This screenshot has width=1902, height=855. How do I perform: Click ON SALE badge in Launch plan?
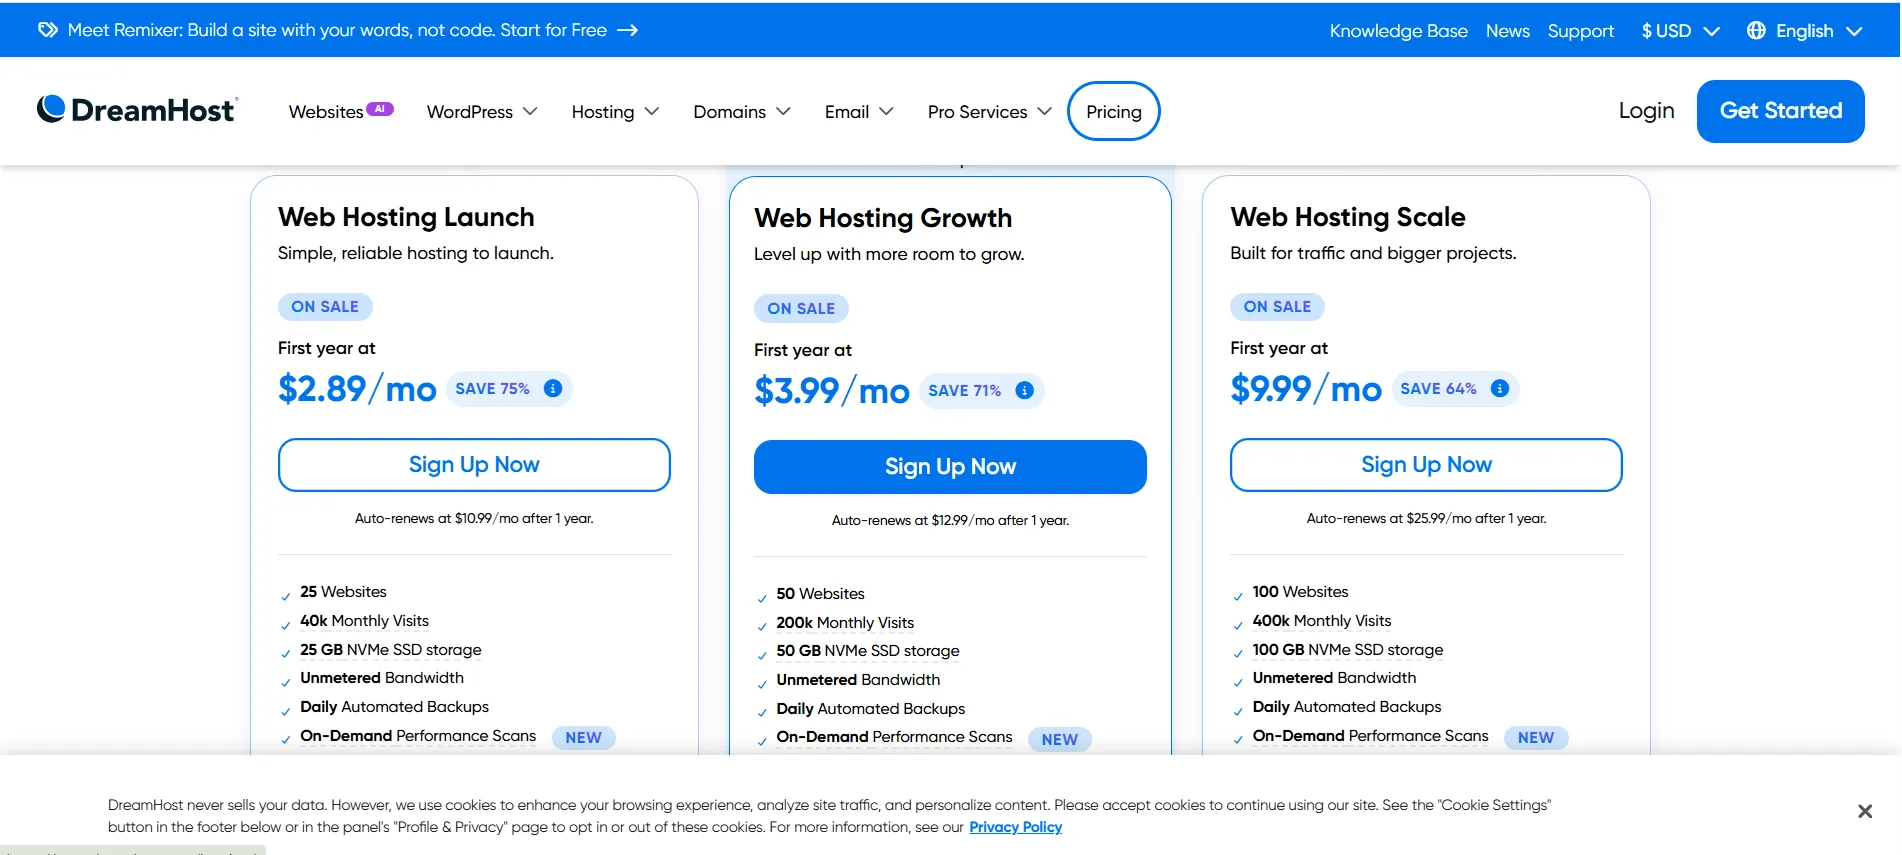coord(325,307)
